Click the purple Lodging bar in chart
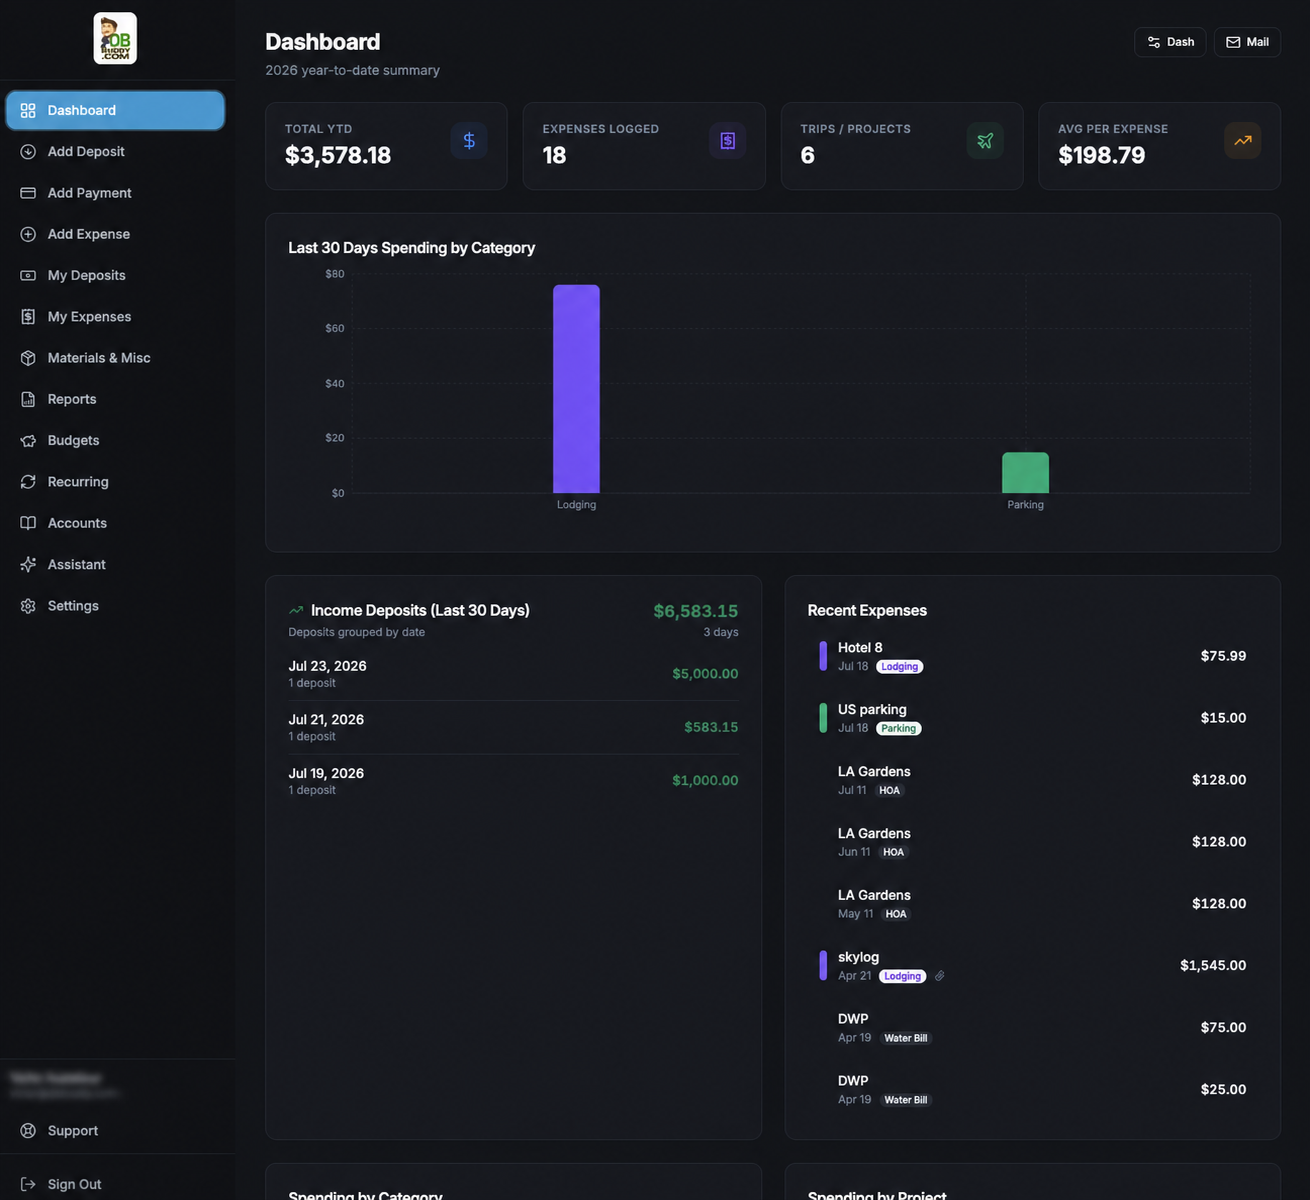Viewport: 1310px width, 1200px height. 576,389
